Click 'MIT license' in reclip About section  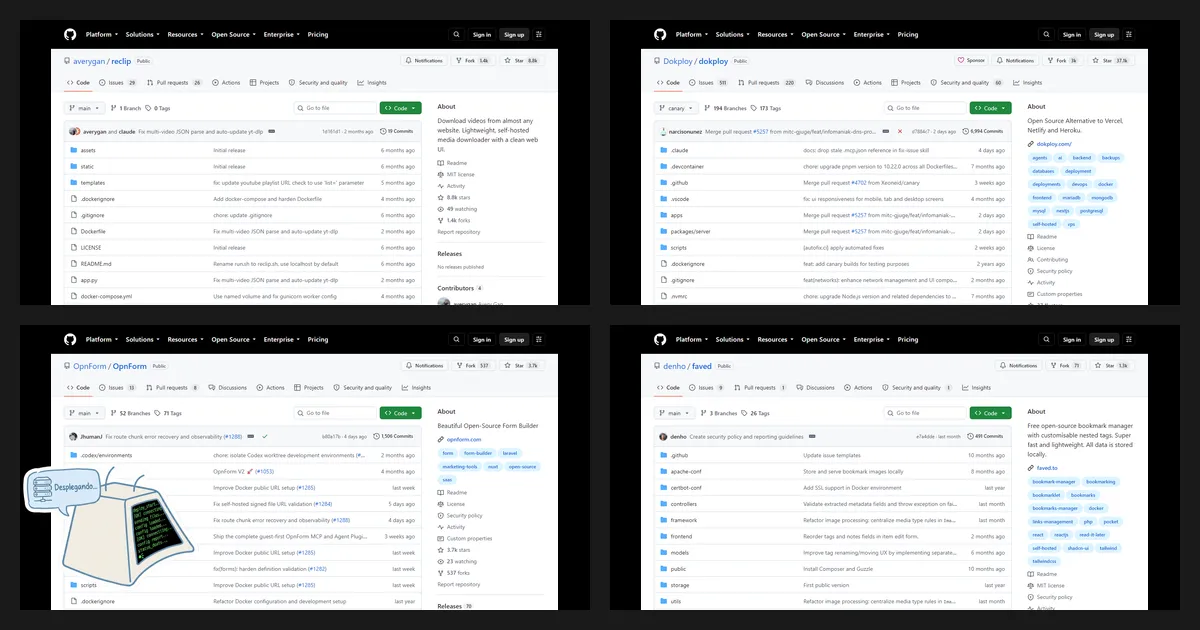coord(461,174)
